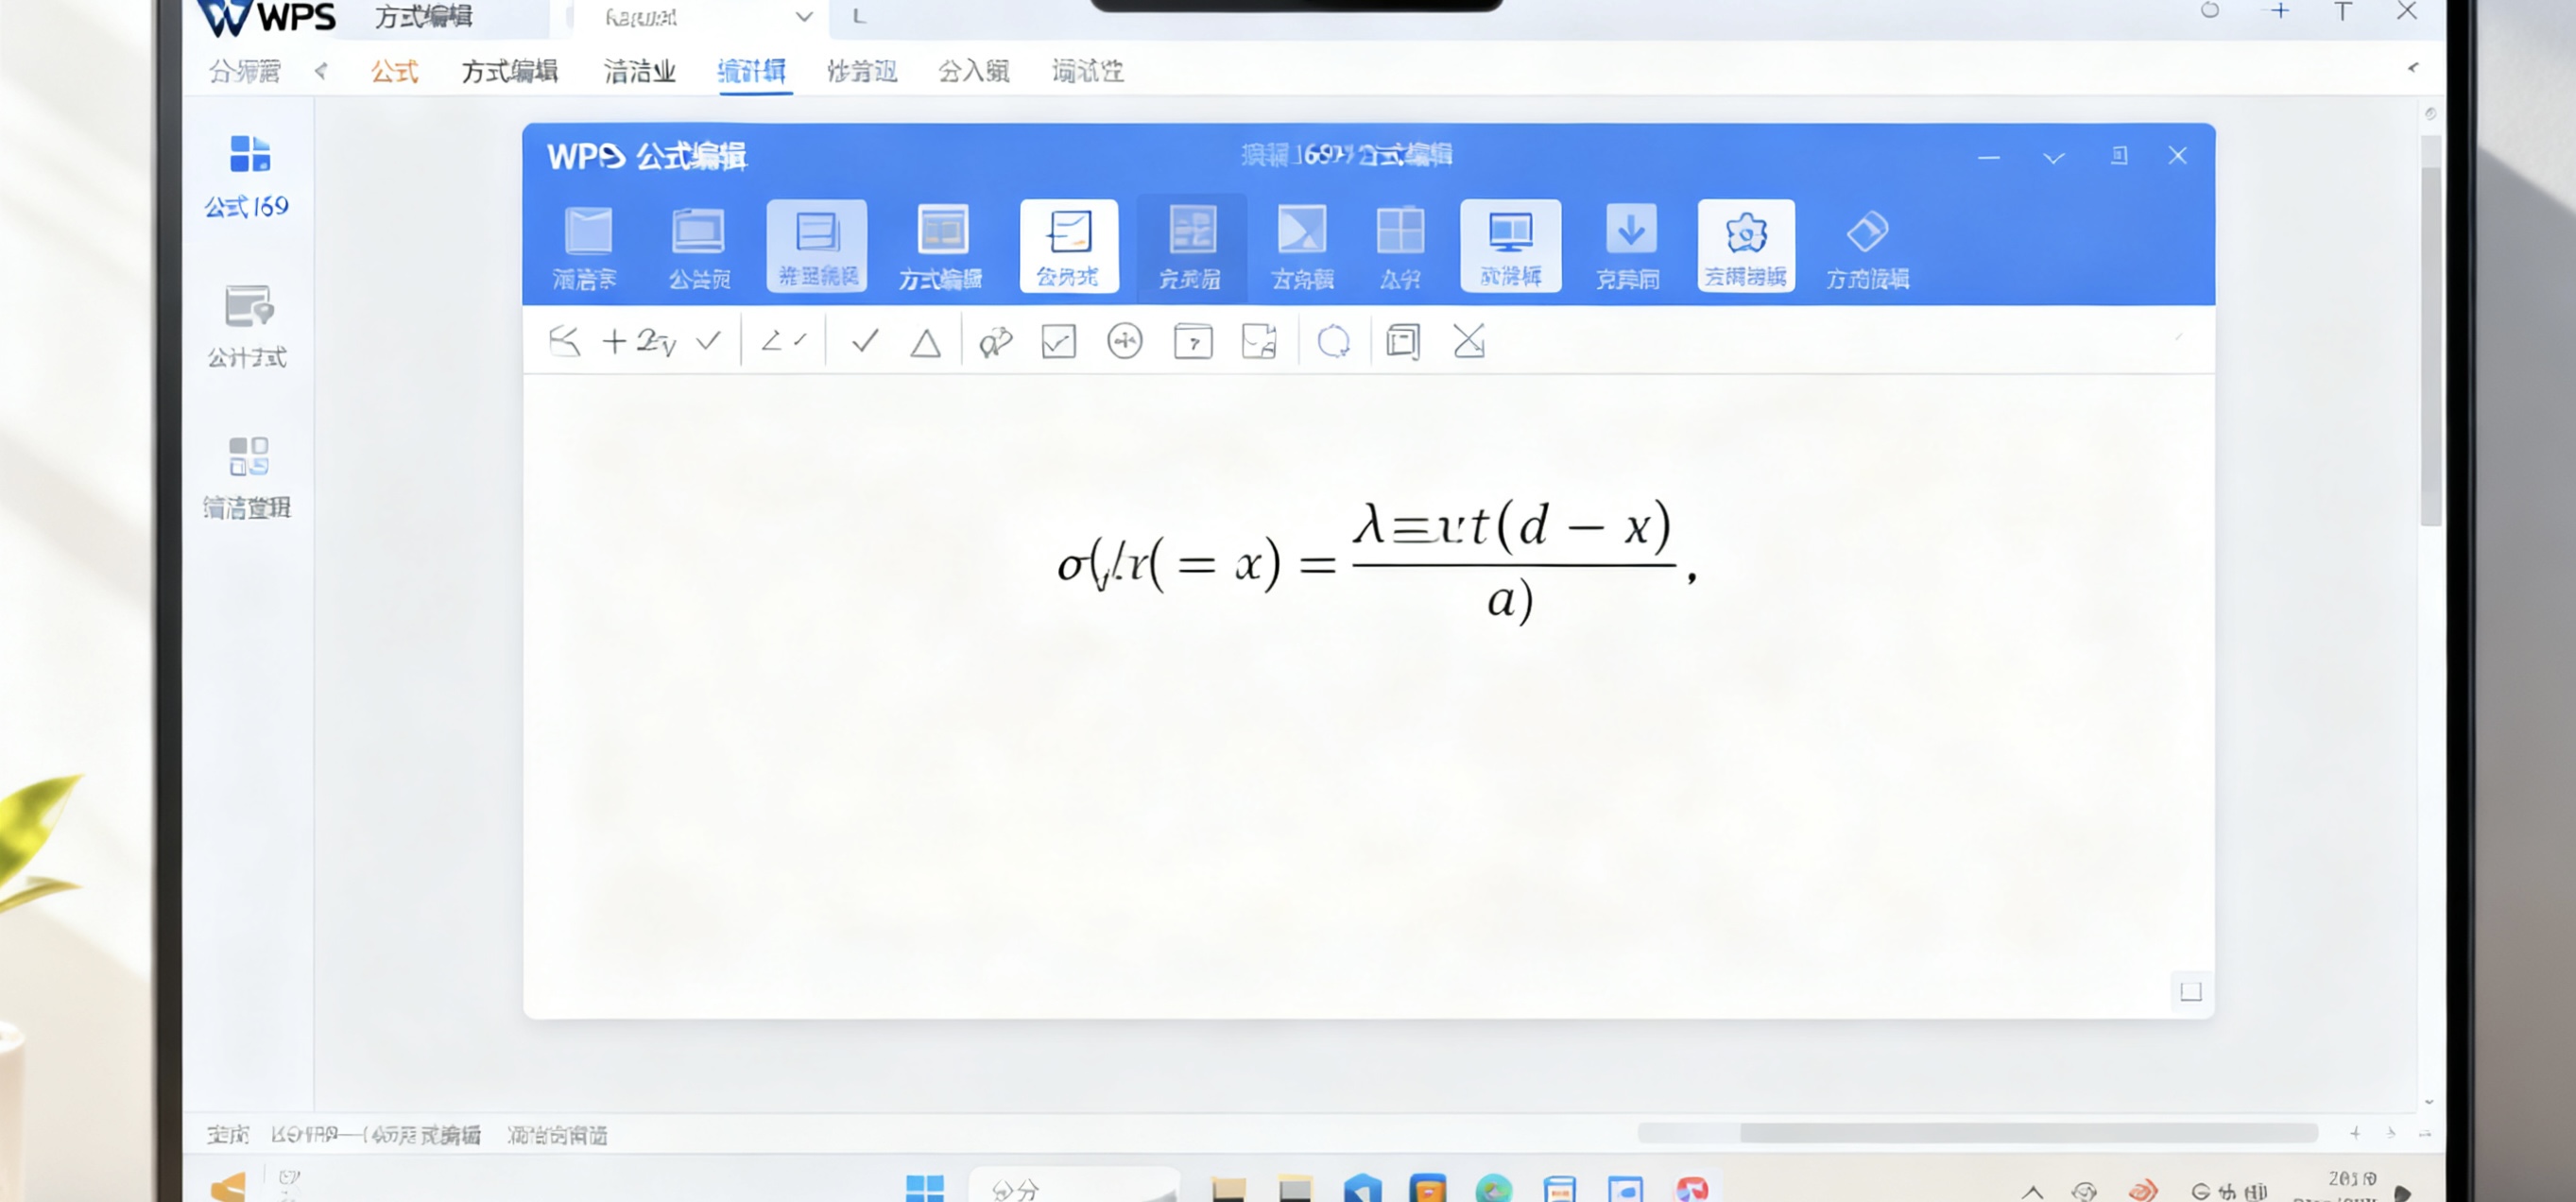This screenshot has height=1202, width=2576.
Task: Click the copy icon near the toolbar's right end
Action: click(x=1402, y=342)
